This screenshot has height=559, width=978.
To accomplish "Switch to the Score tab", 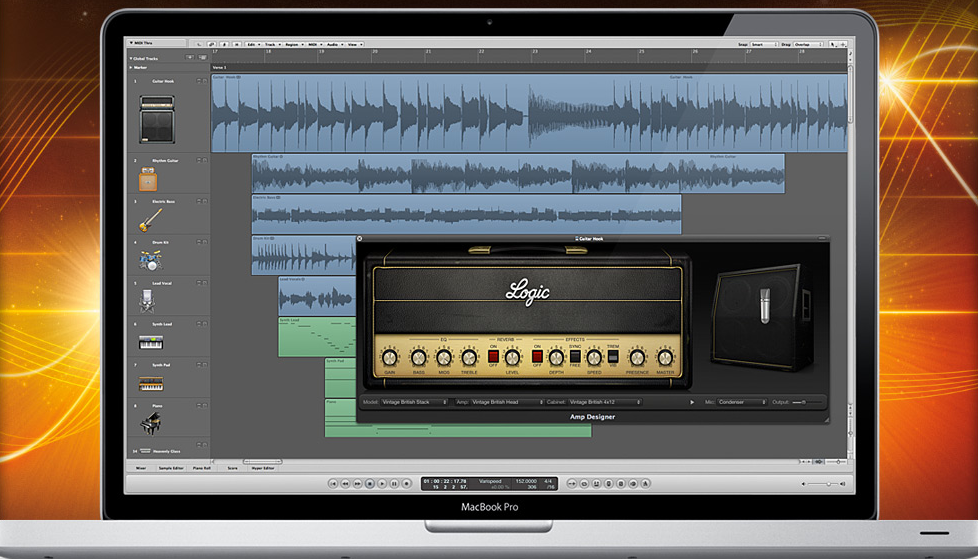I will 232,468.
